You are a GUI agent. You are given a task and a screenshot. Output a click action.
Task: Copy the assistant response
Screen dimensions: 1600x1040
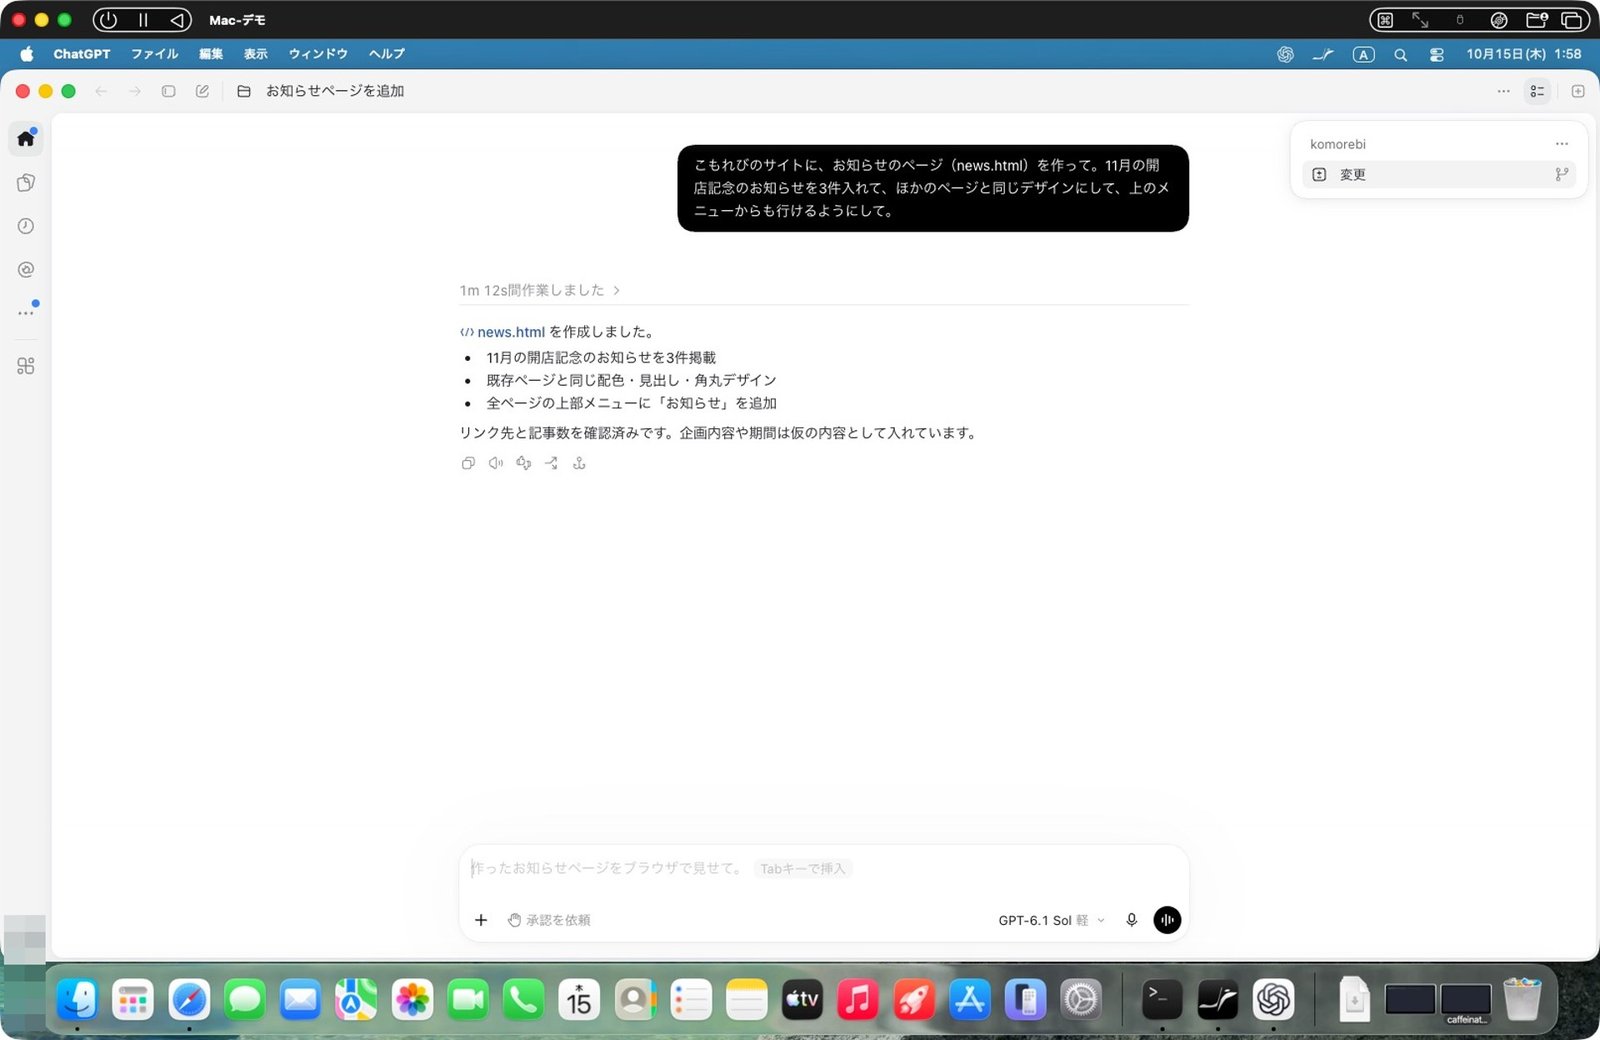tap(468, 463)
